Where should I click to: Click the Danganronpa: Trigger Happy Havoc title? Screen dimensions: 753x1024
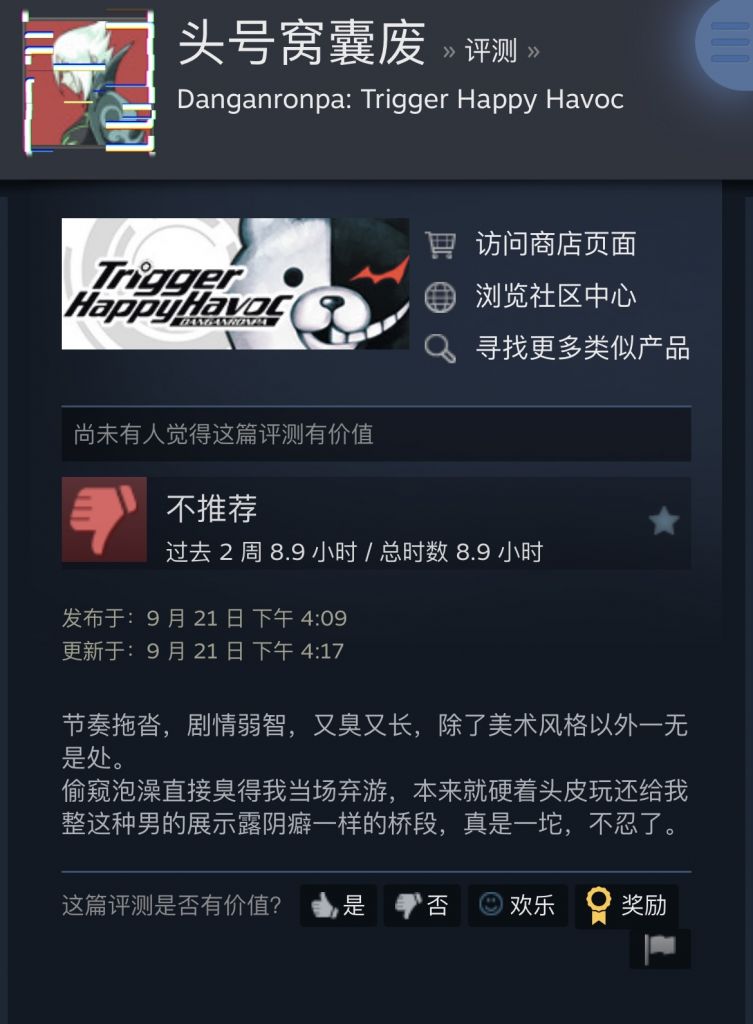coord(400,100)
